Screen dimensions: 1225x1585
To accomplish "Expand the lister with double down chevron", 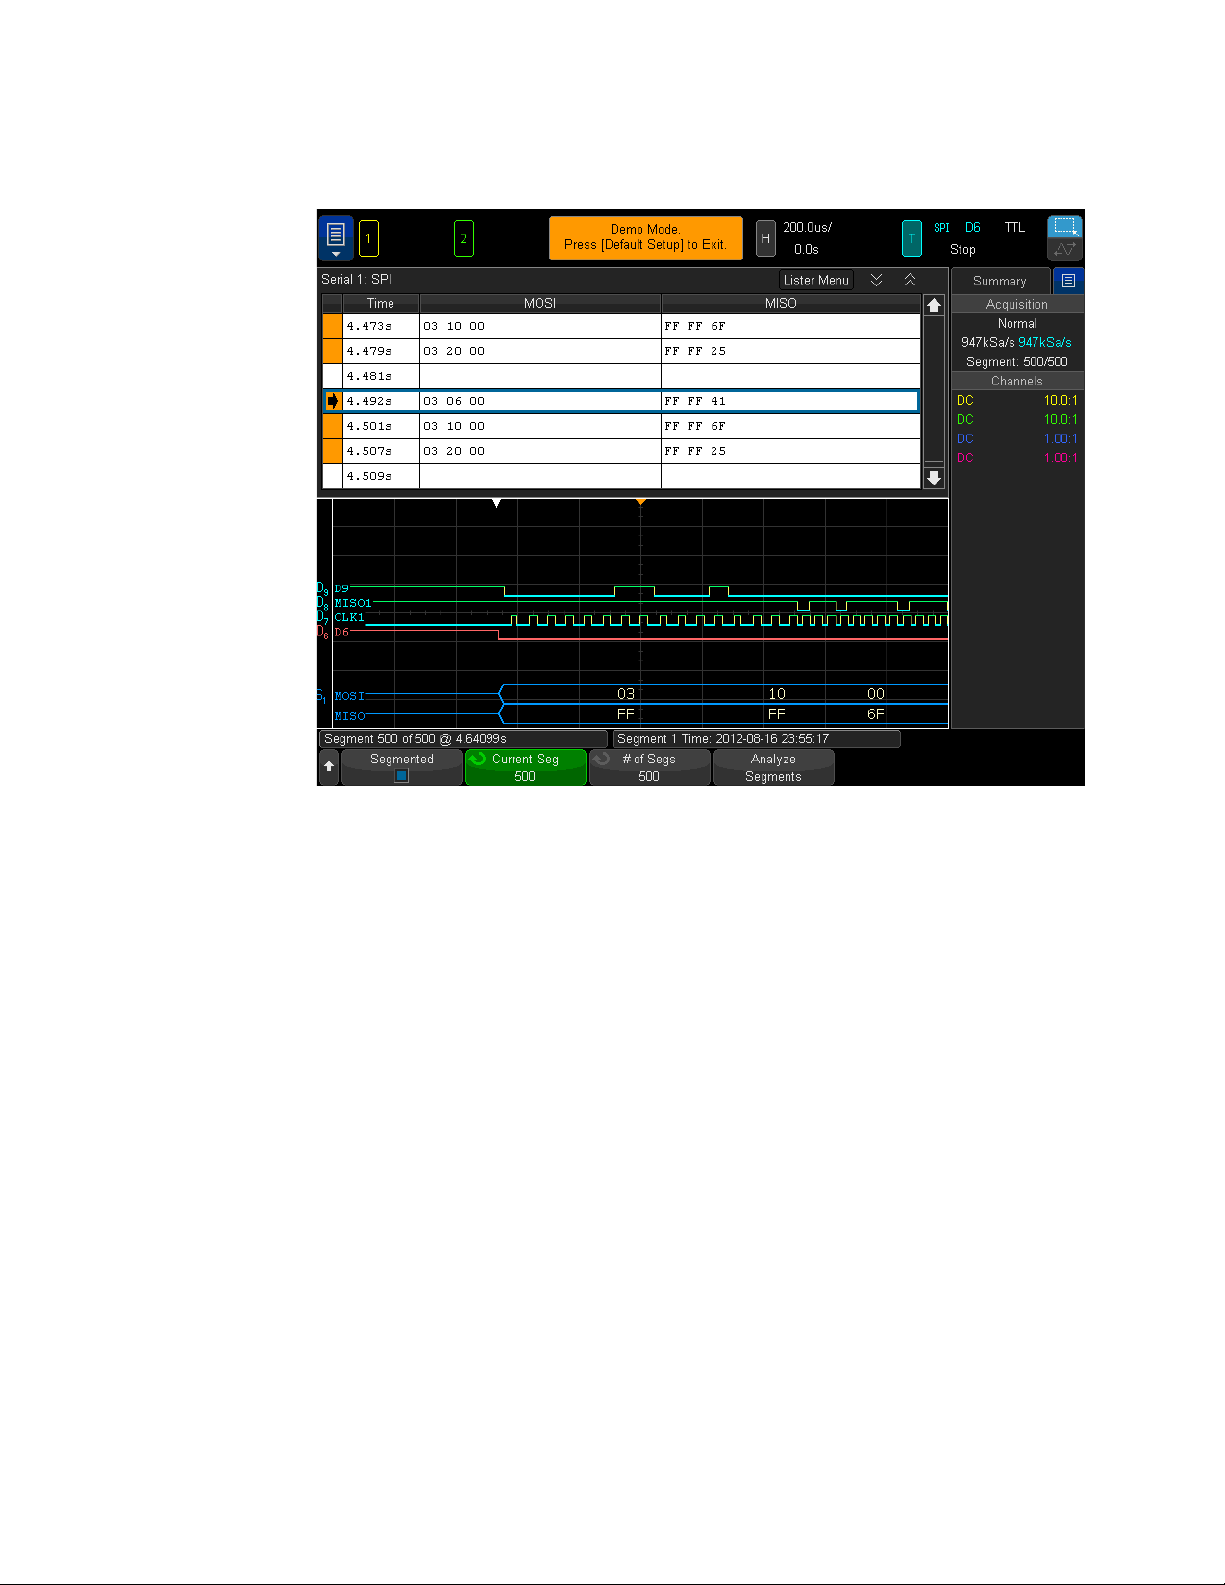I will click(876, 280).
